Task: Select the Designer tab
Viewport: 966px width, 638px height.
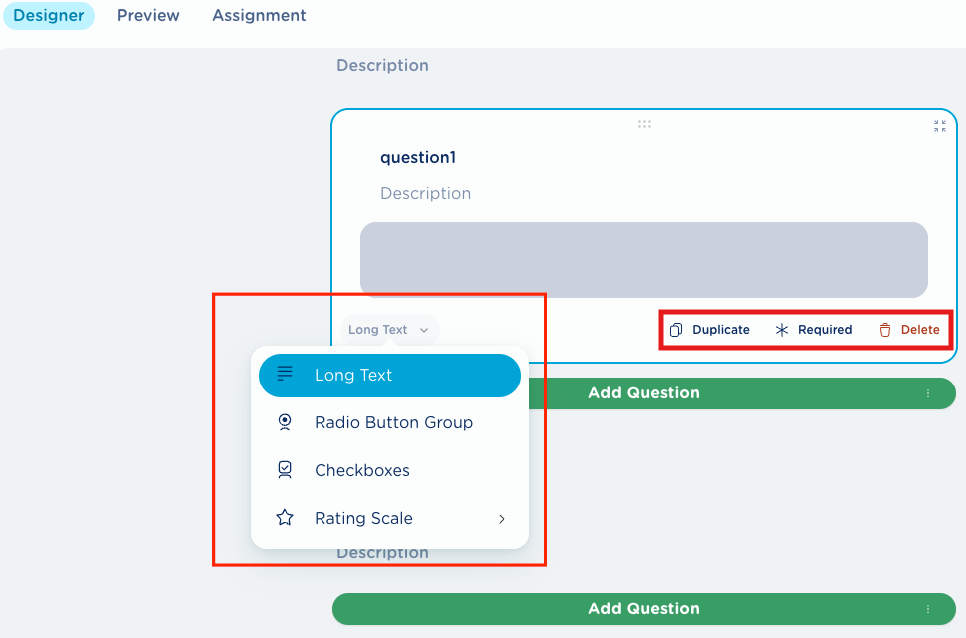Action: (x=48, y=16)
